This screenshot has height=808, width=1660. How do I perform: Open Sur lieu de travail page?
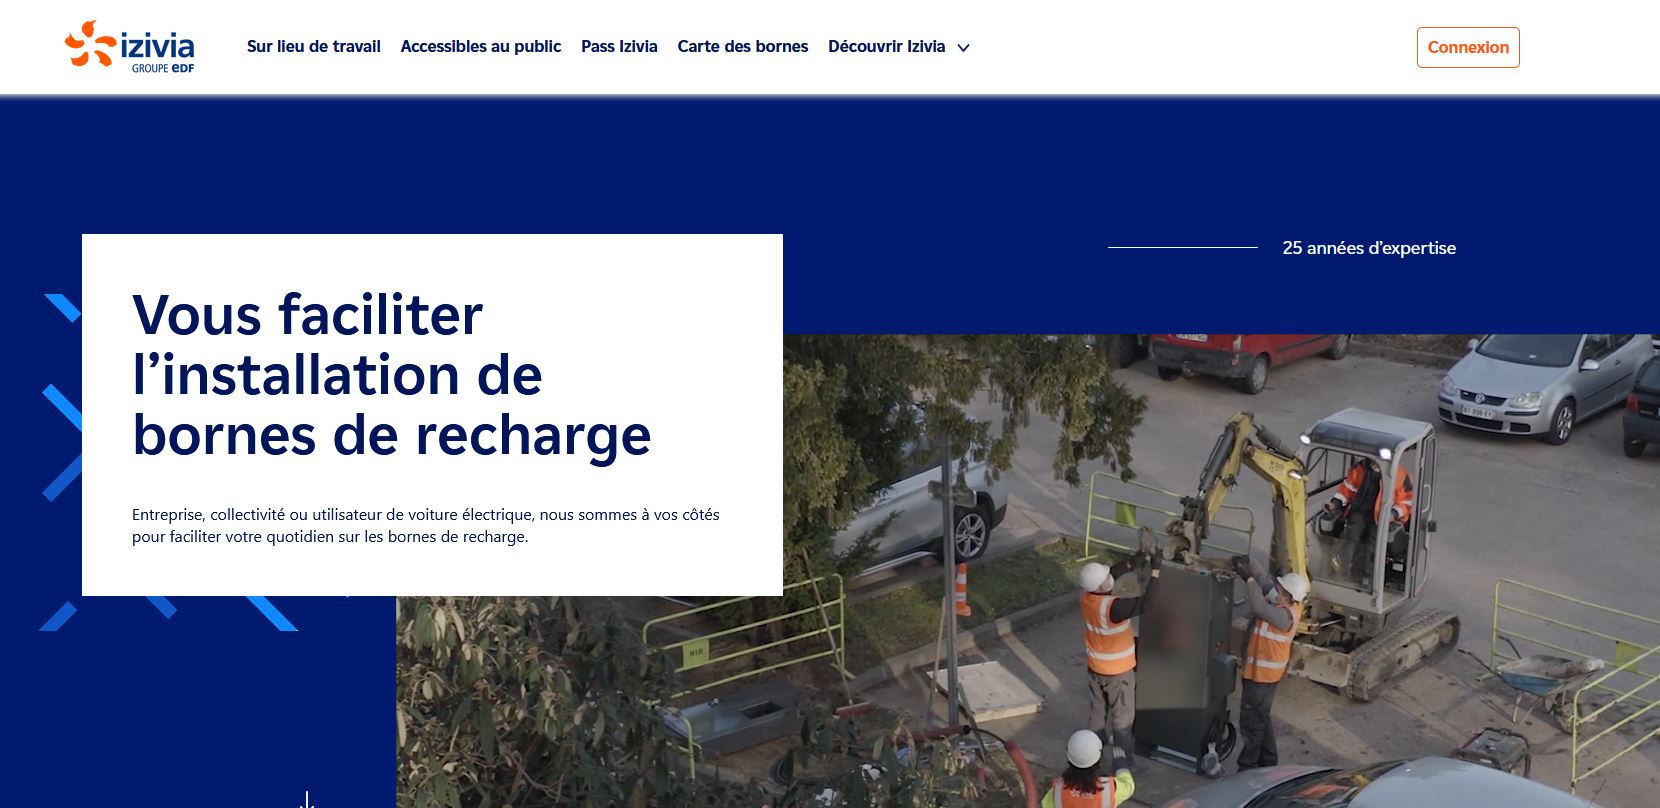[x=313, y=47]
